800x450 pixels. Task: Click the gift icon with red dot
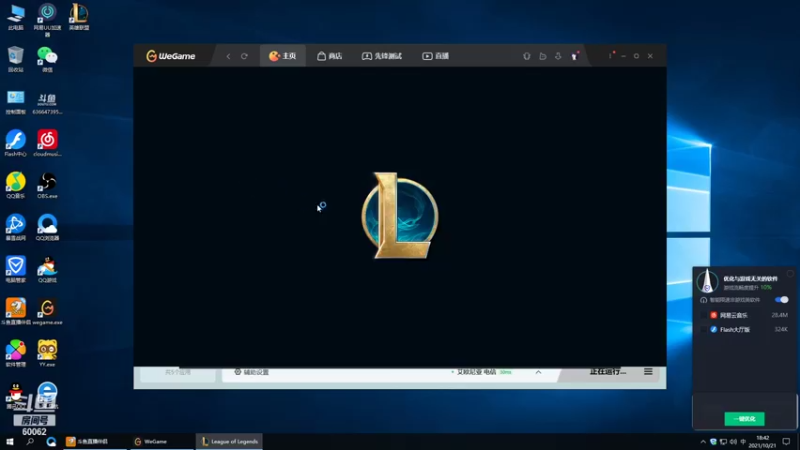coord(574,56)
